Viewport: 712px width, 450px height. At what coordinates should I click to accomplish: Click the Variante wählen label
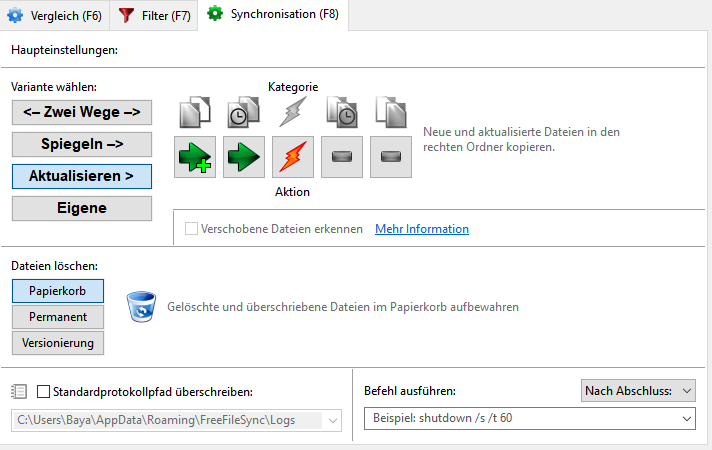[54, 87]
